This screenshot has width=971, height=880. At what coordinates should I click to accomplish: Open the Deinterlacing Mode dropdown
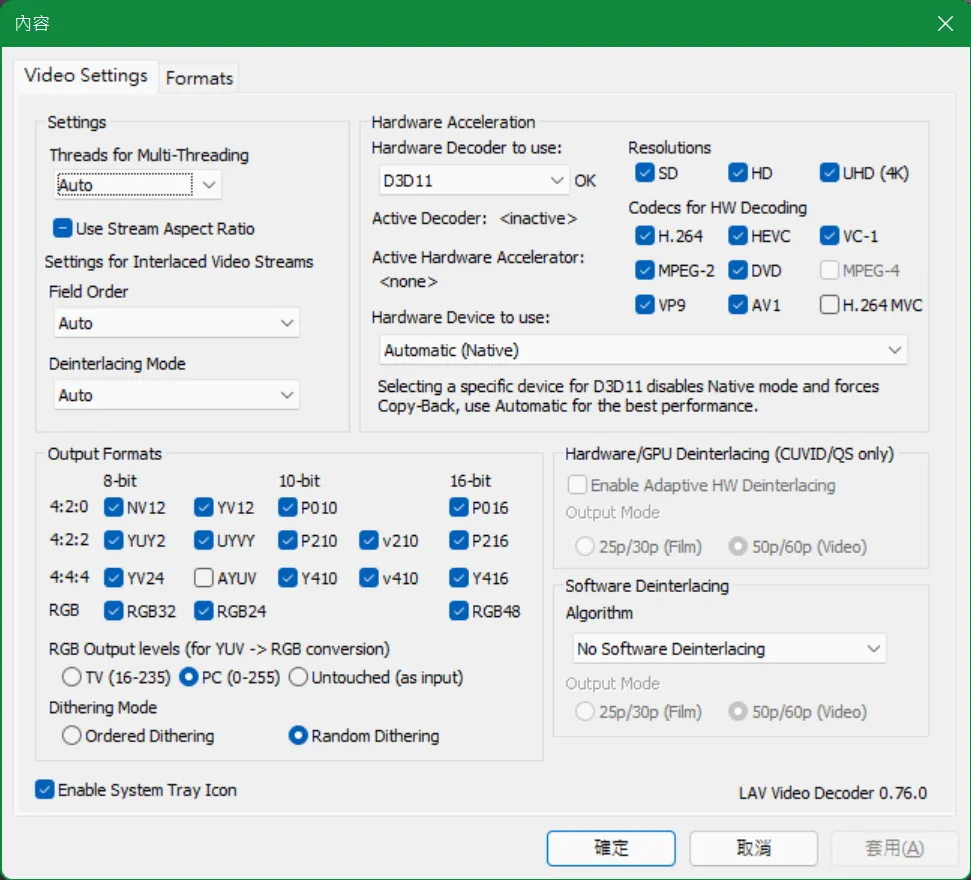(176, 396)
